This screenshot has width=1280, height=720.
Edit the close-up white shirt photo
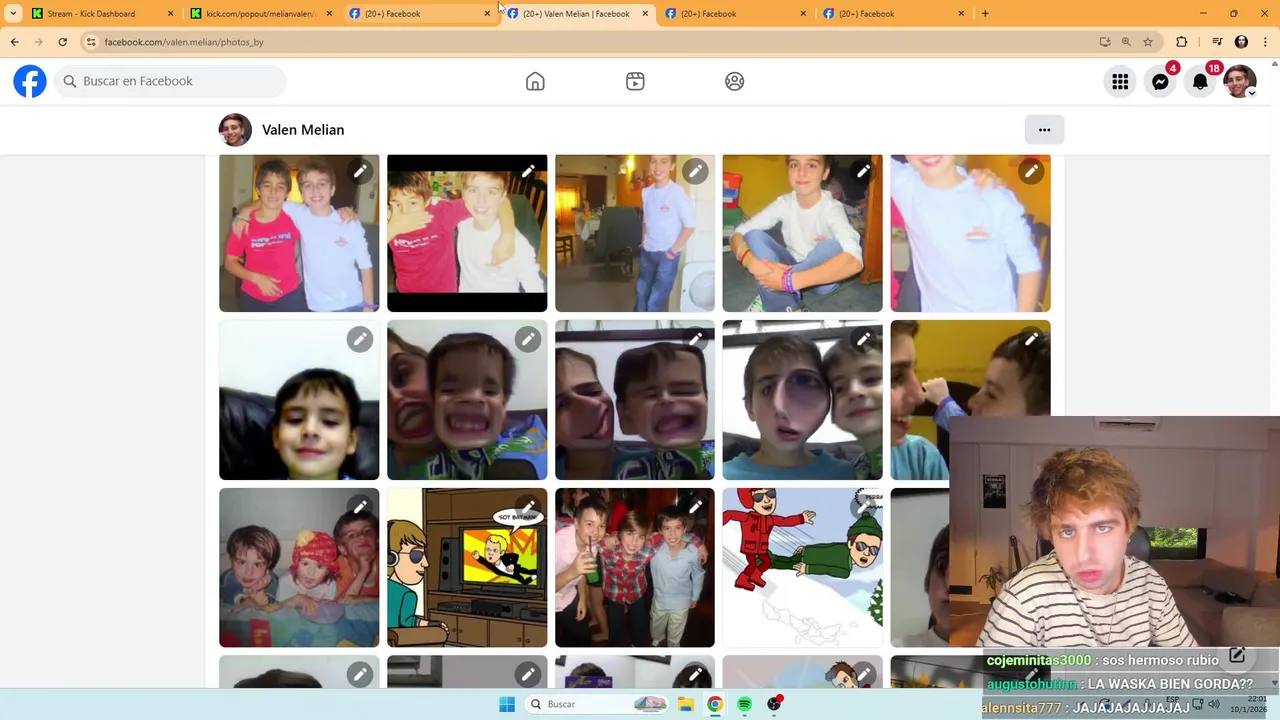coord(1032,172)
